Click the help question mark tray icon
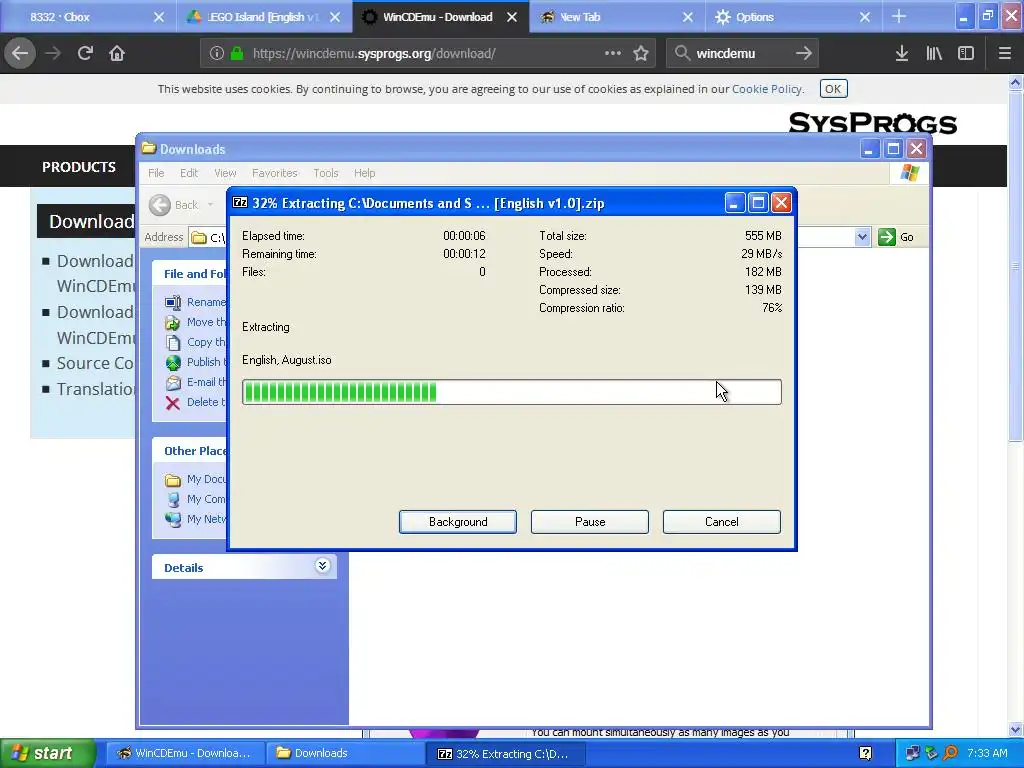The width and height of the screenshot is (1024, 768). pos(865,754)
